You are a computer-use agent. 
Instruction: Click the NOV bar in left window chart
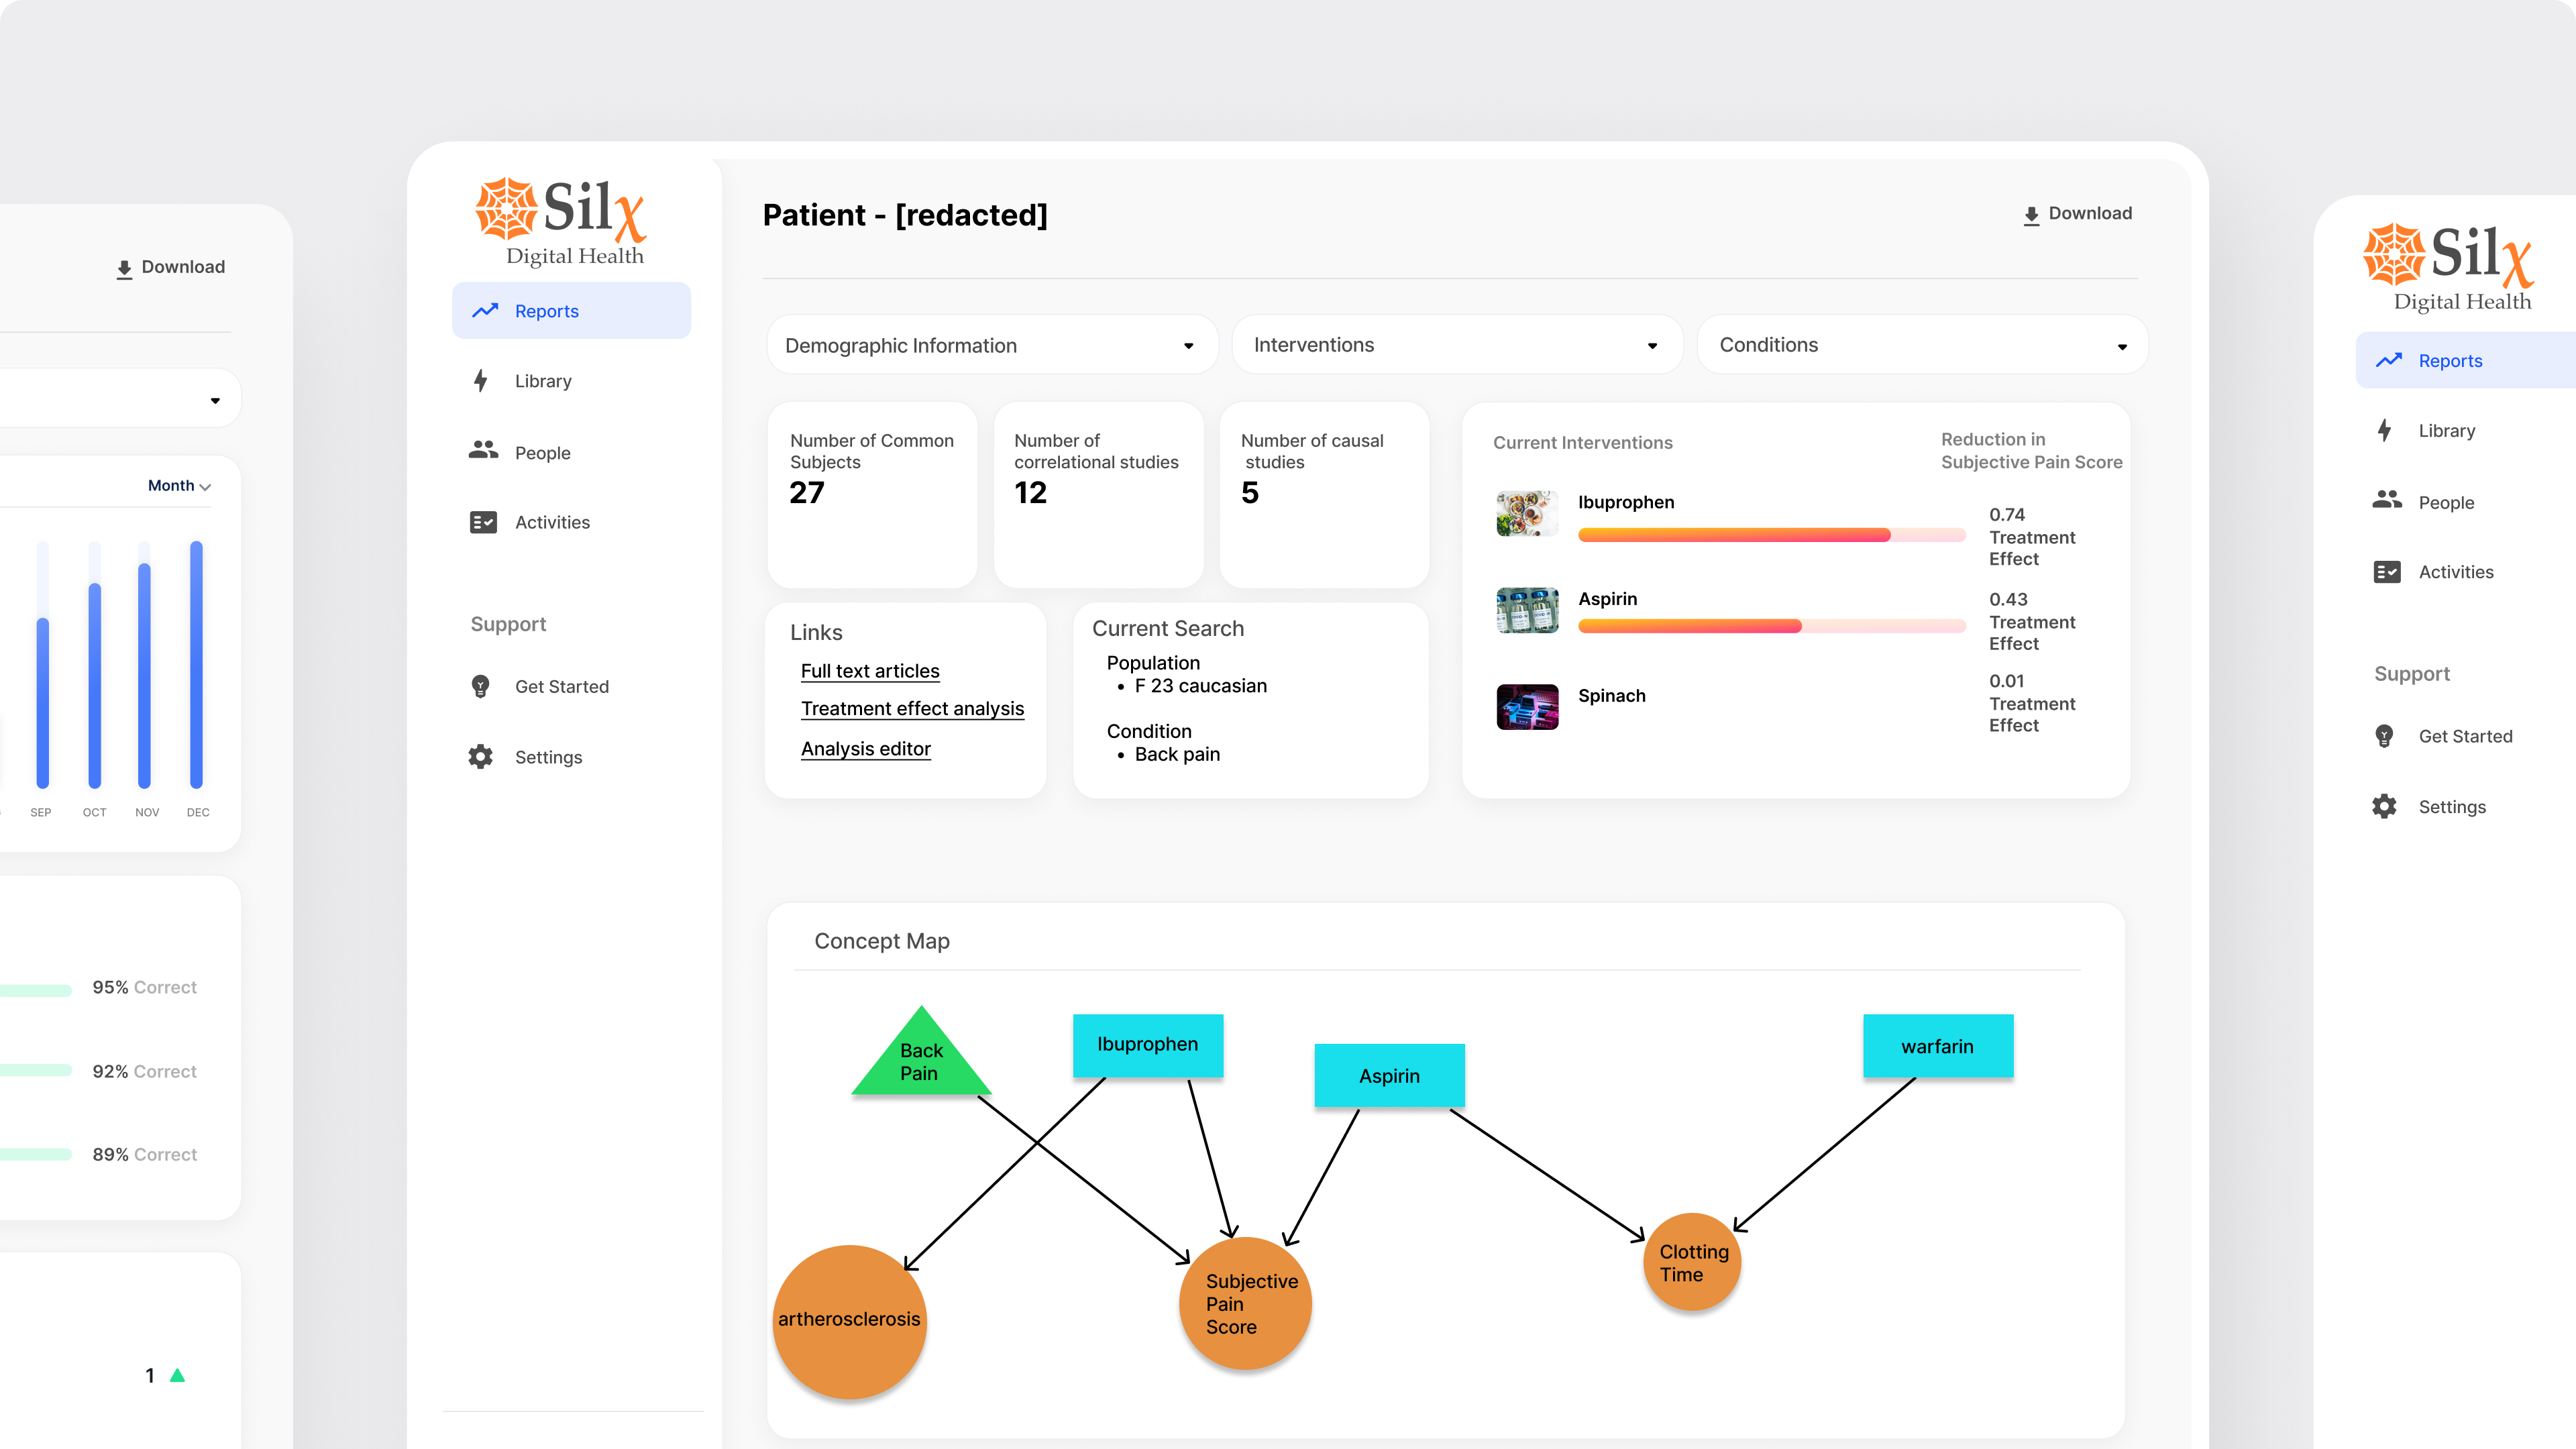click(145, 664)
